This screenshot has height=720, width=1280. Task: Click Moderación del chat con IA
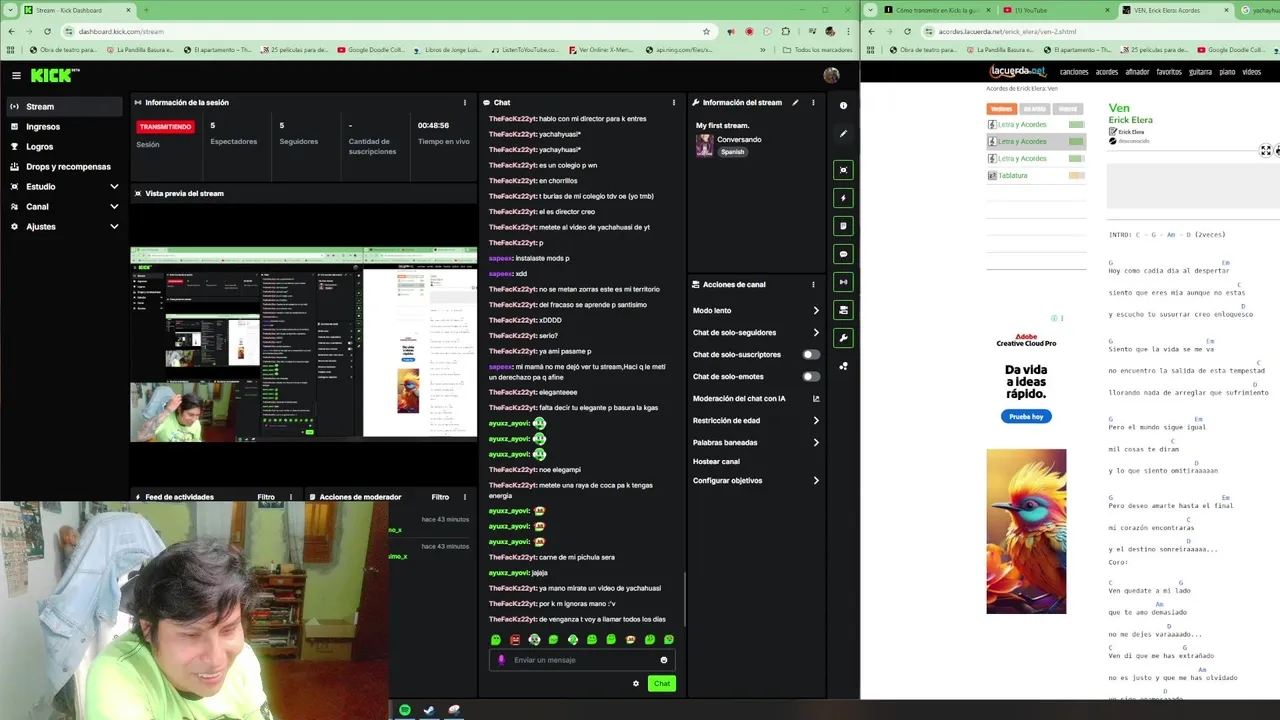click(x=755, y=399)
